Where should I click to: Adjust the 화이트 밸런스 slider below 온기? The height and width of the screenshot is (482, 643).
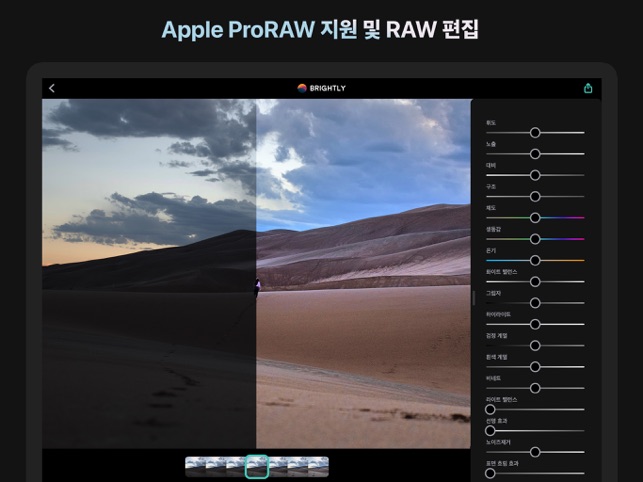(x=535, y=282)
